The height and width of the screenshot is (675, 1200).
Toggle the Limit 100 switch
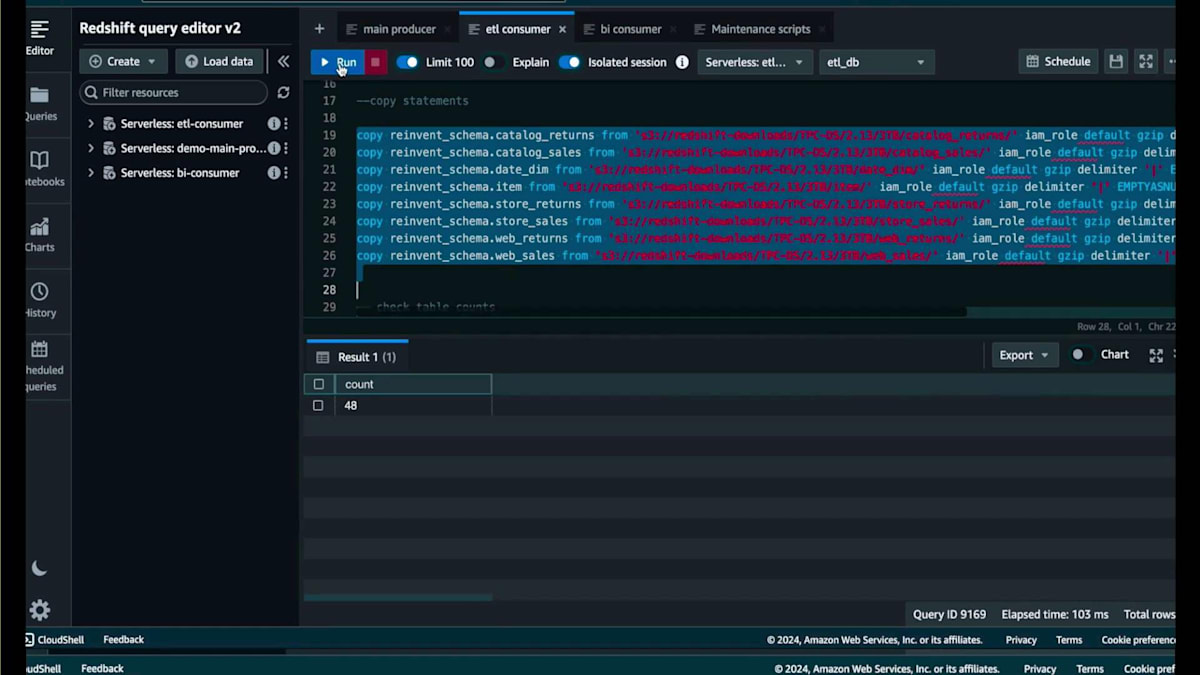[x=408, y=62]
